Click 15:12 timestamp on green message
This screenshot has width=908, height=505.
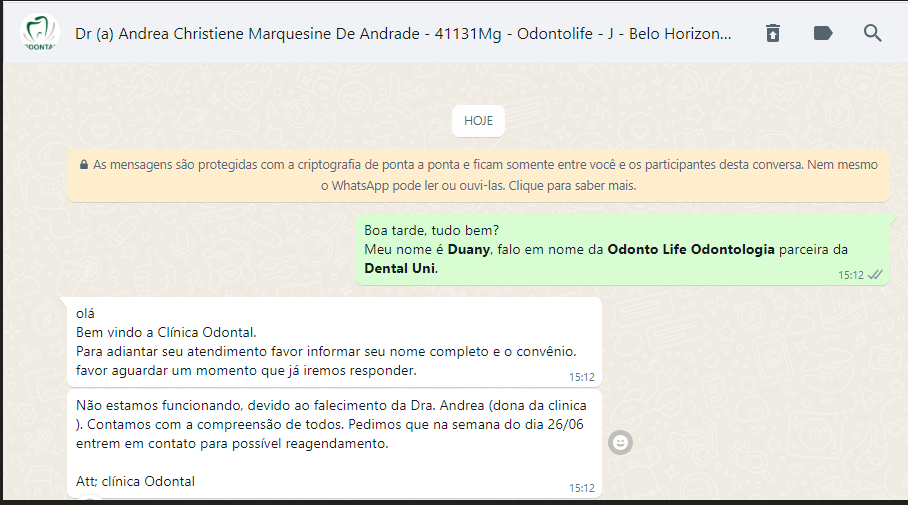[x=851, y=275]
